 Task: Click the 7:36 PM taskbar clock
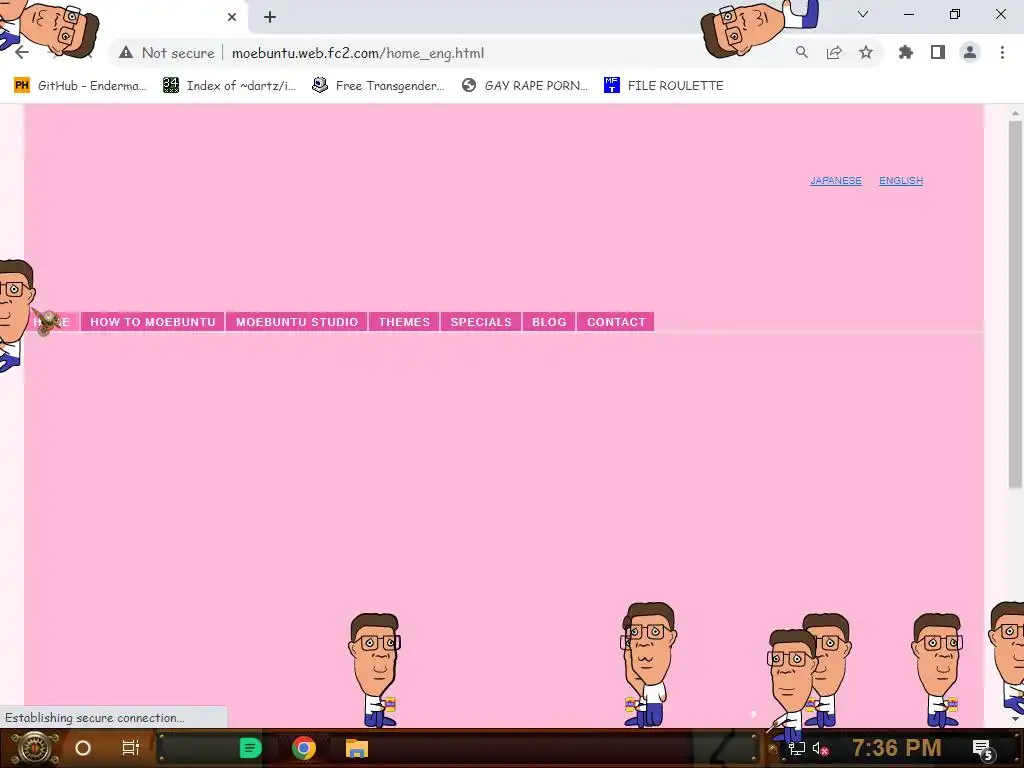tap(897, 748)
